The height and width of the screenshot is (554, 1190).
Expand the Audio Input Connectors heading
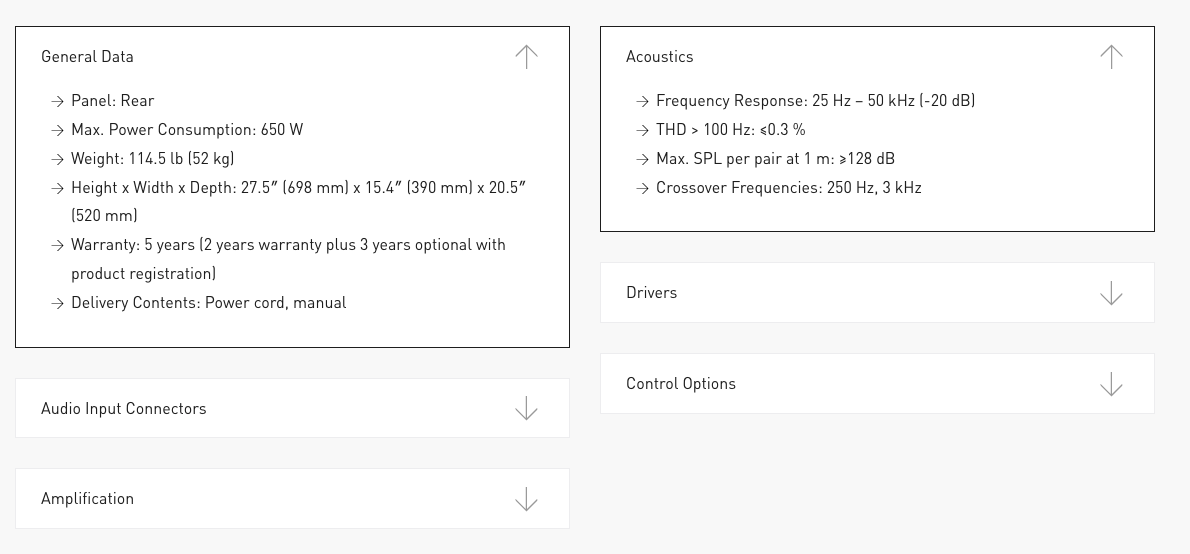[123, 409]
